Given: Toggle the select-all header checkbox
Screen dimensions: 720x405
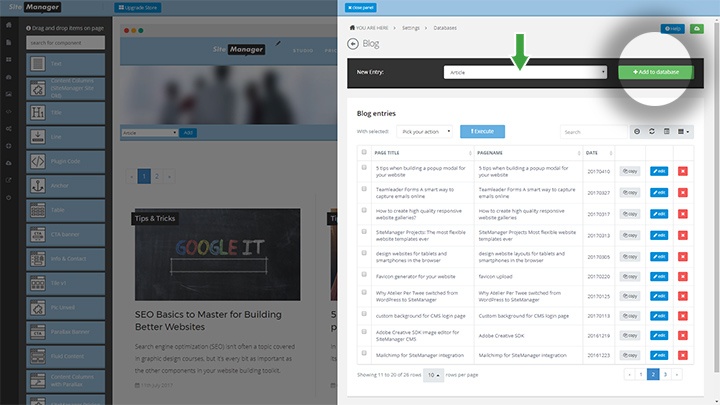Looking at the screenshot, I should tap(364, 152).
